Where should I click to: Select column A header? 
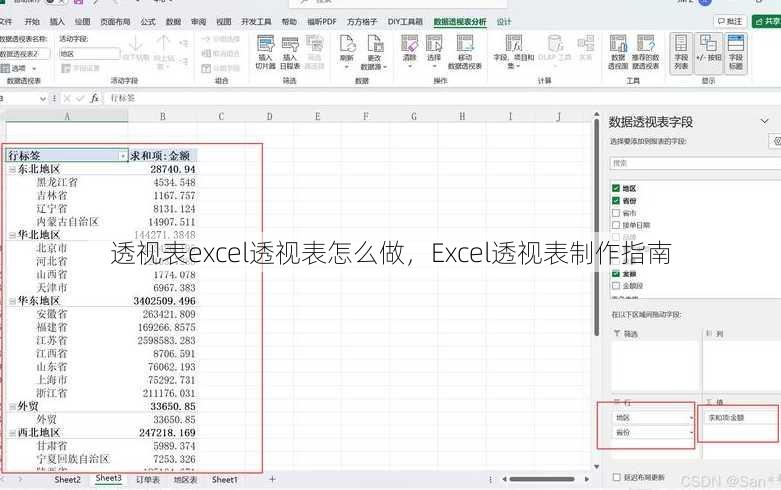[x=67, y=117]
